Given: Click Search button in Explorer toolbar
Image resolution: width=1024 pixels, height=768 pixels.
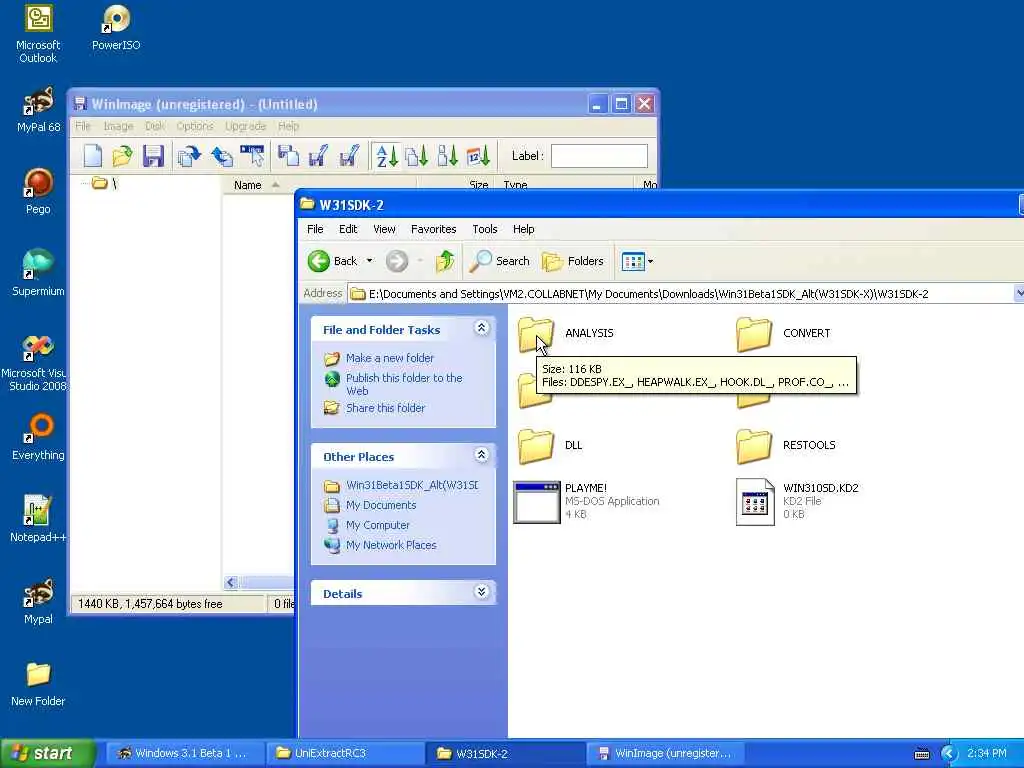Looking at the screenshot, I should coord(500,261).
